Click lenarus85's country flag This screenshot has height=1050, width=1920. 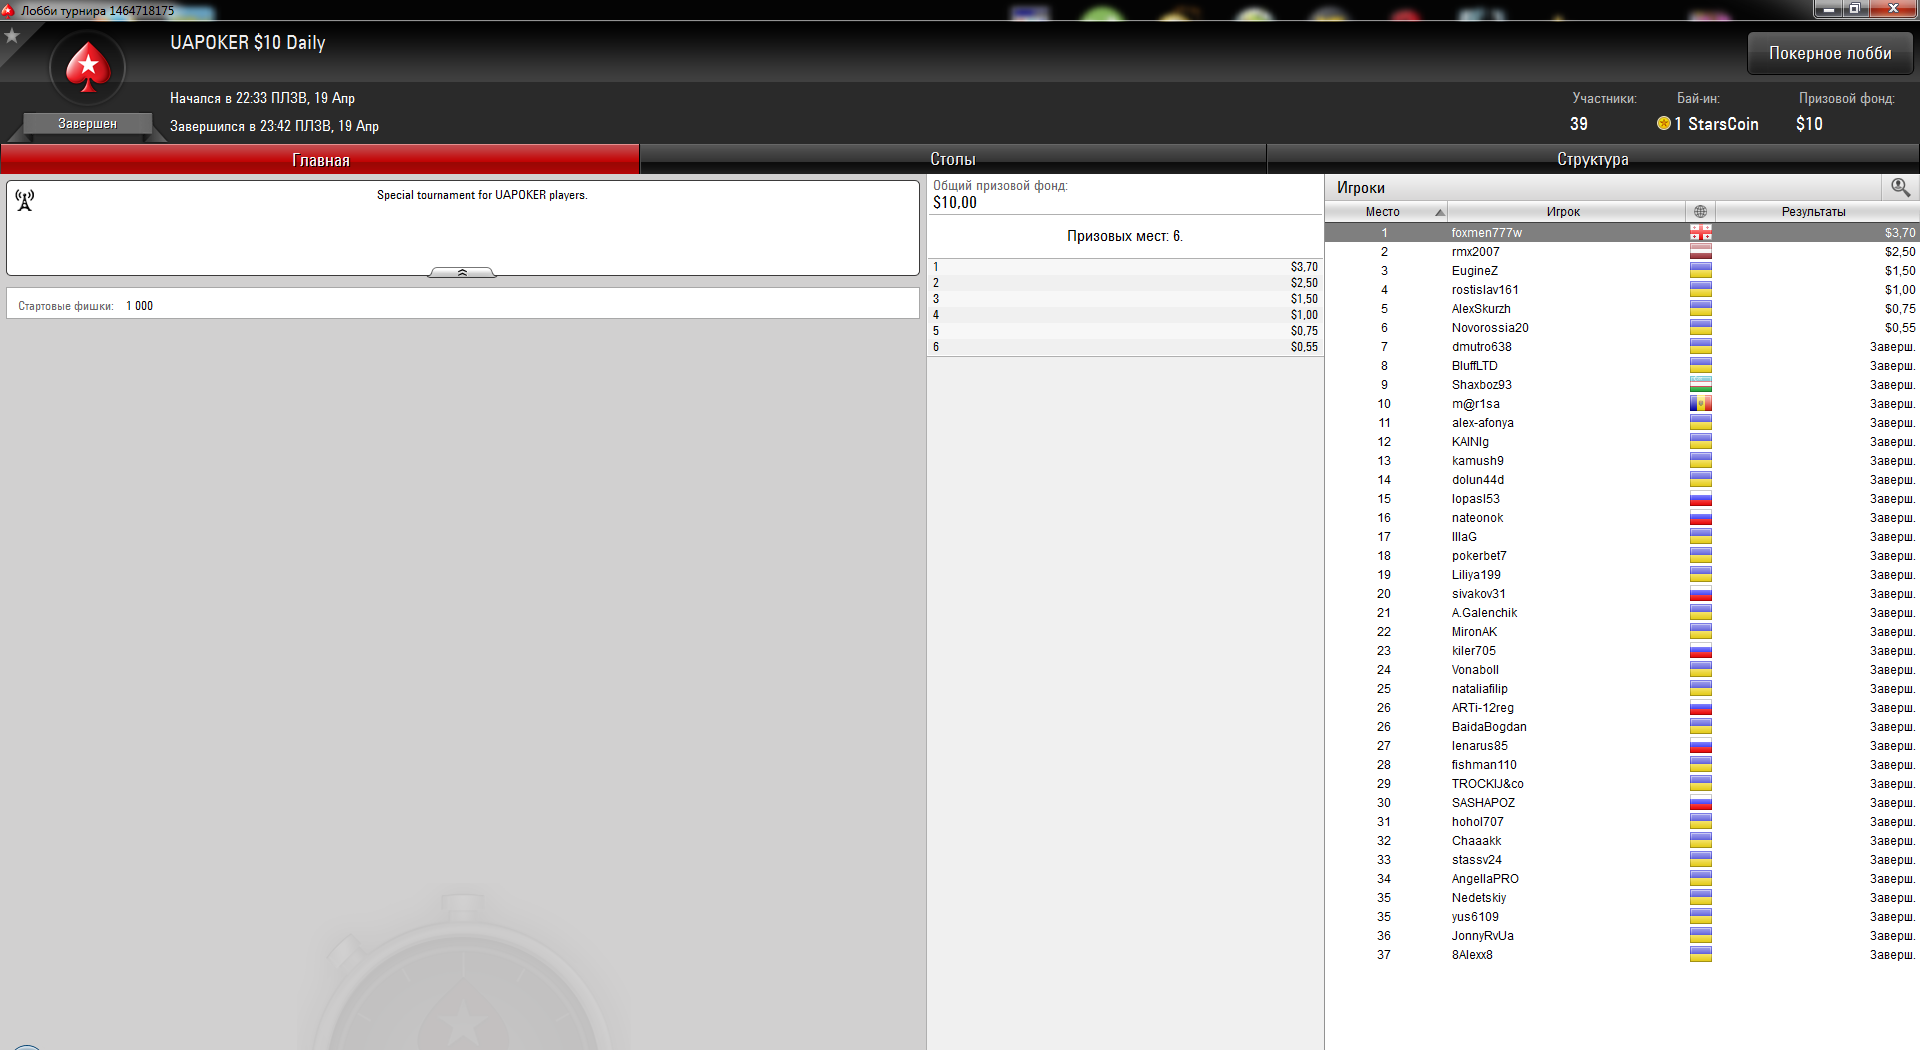(x=1700, y=745)
